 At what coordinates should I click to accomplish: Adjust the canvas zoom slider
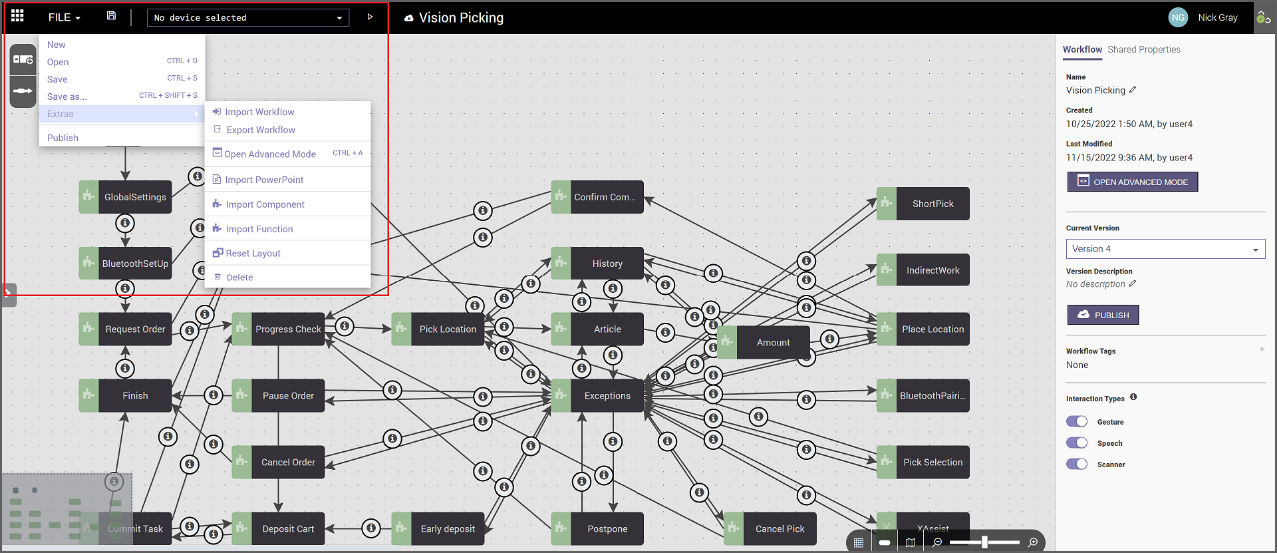985,542
